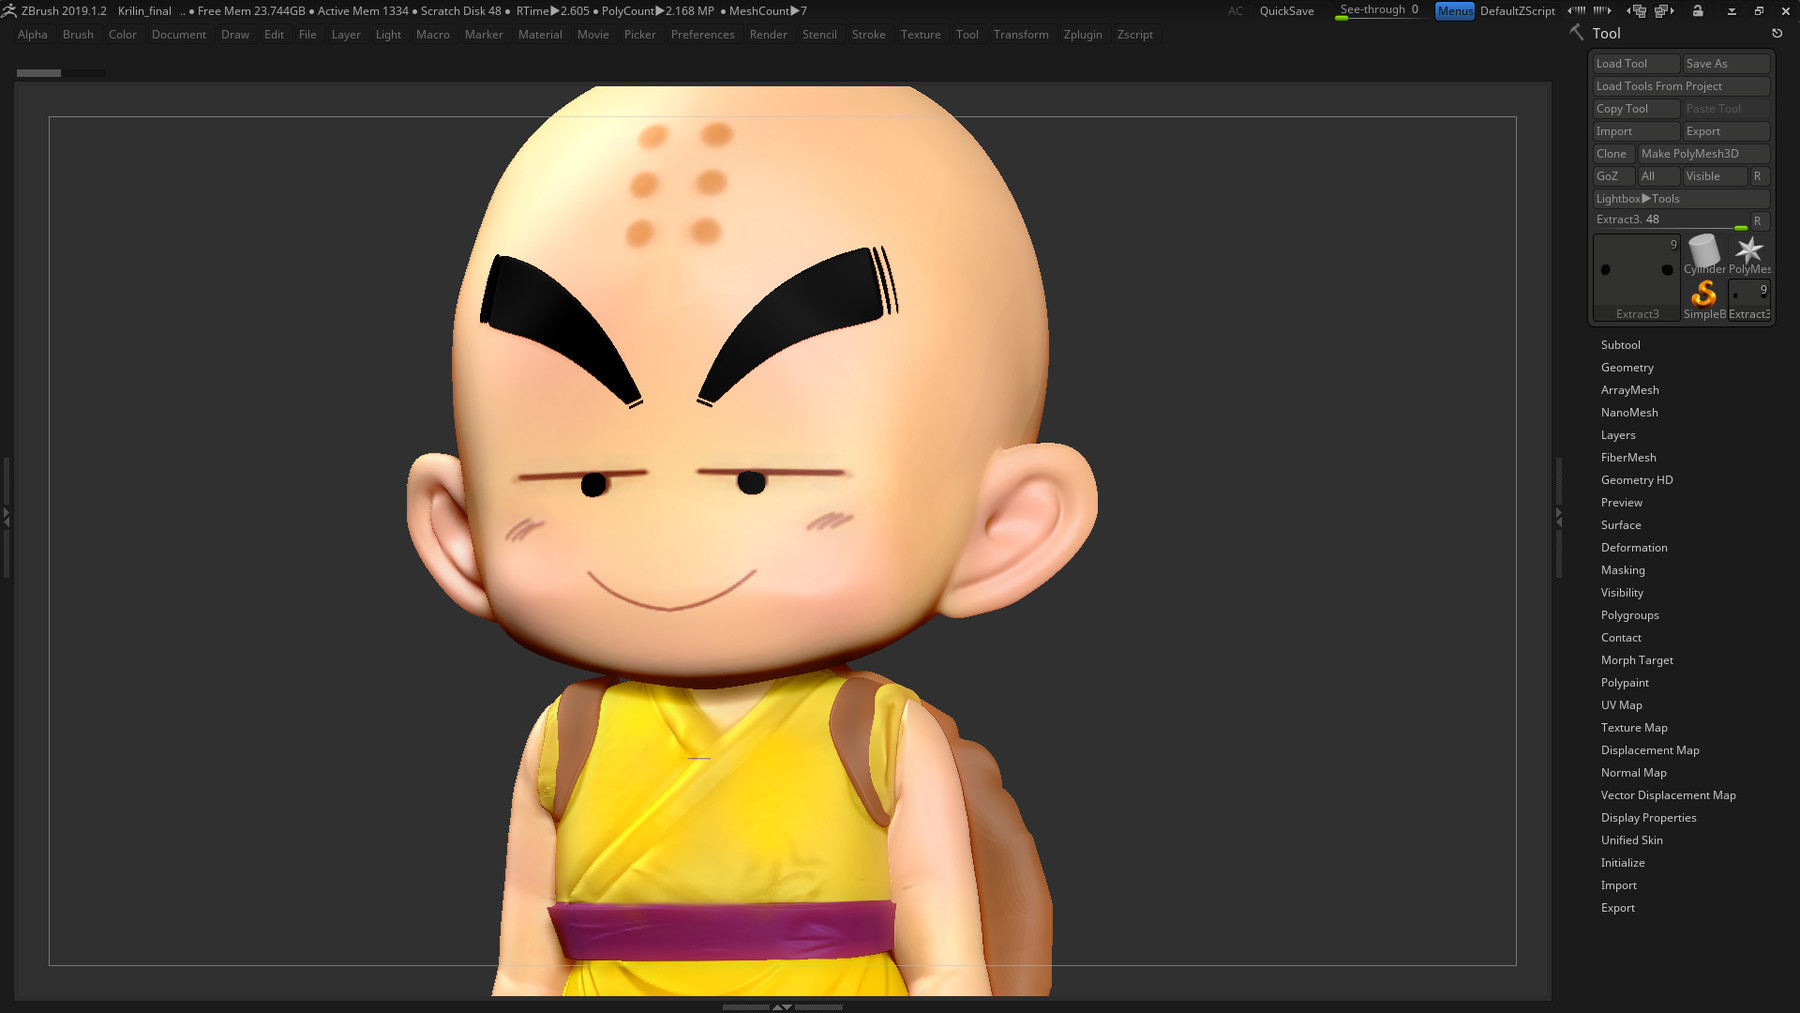
Task: Click the Load Tool button
Action: point(1636,63)
